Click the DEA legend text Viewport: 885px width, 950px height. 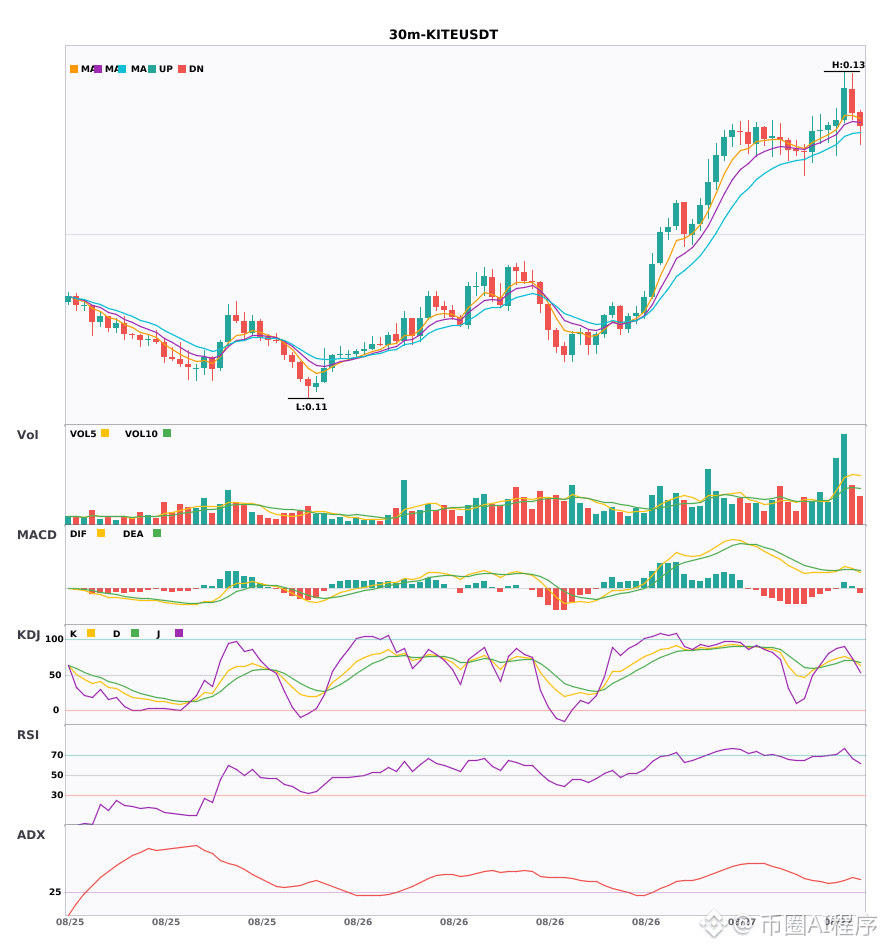(133, 534)
